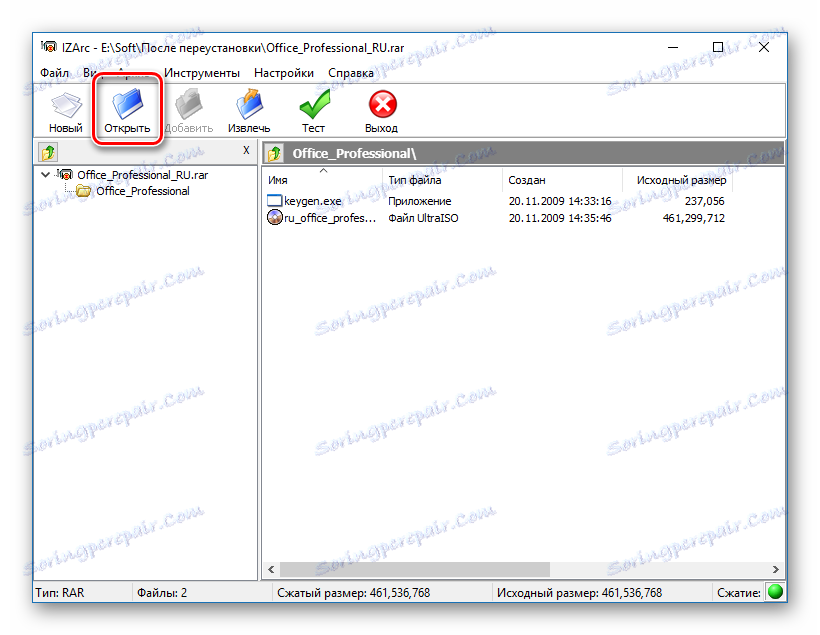Open the Инструменты menu
This screenshot has height=635, width=820.
pyautogui.click(x=202, y=73)
